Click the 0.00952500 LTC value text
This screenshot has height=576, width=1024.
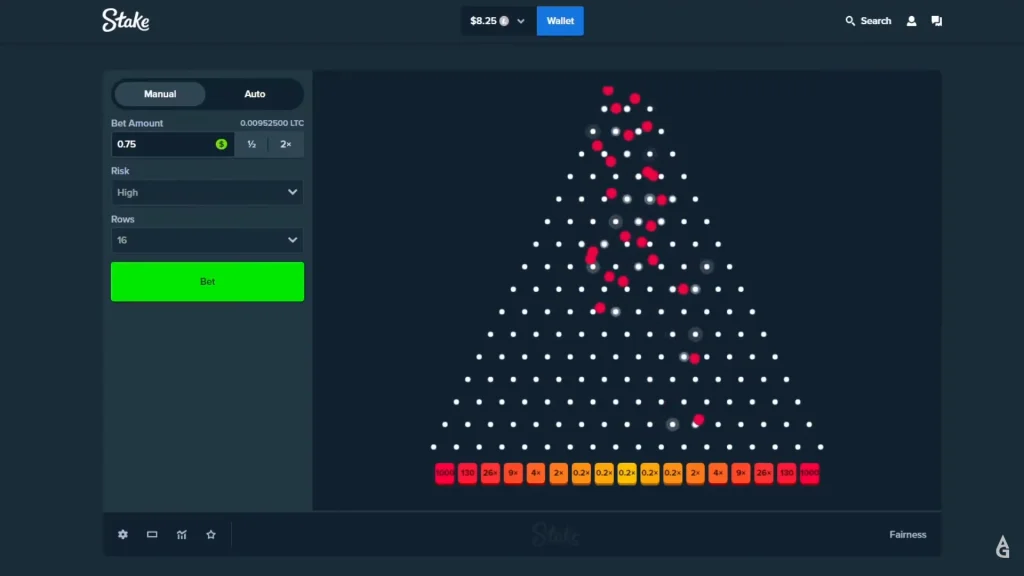[x=272, y=123]
